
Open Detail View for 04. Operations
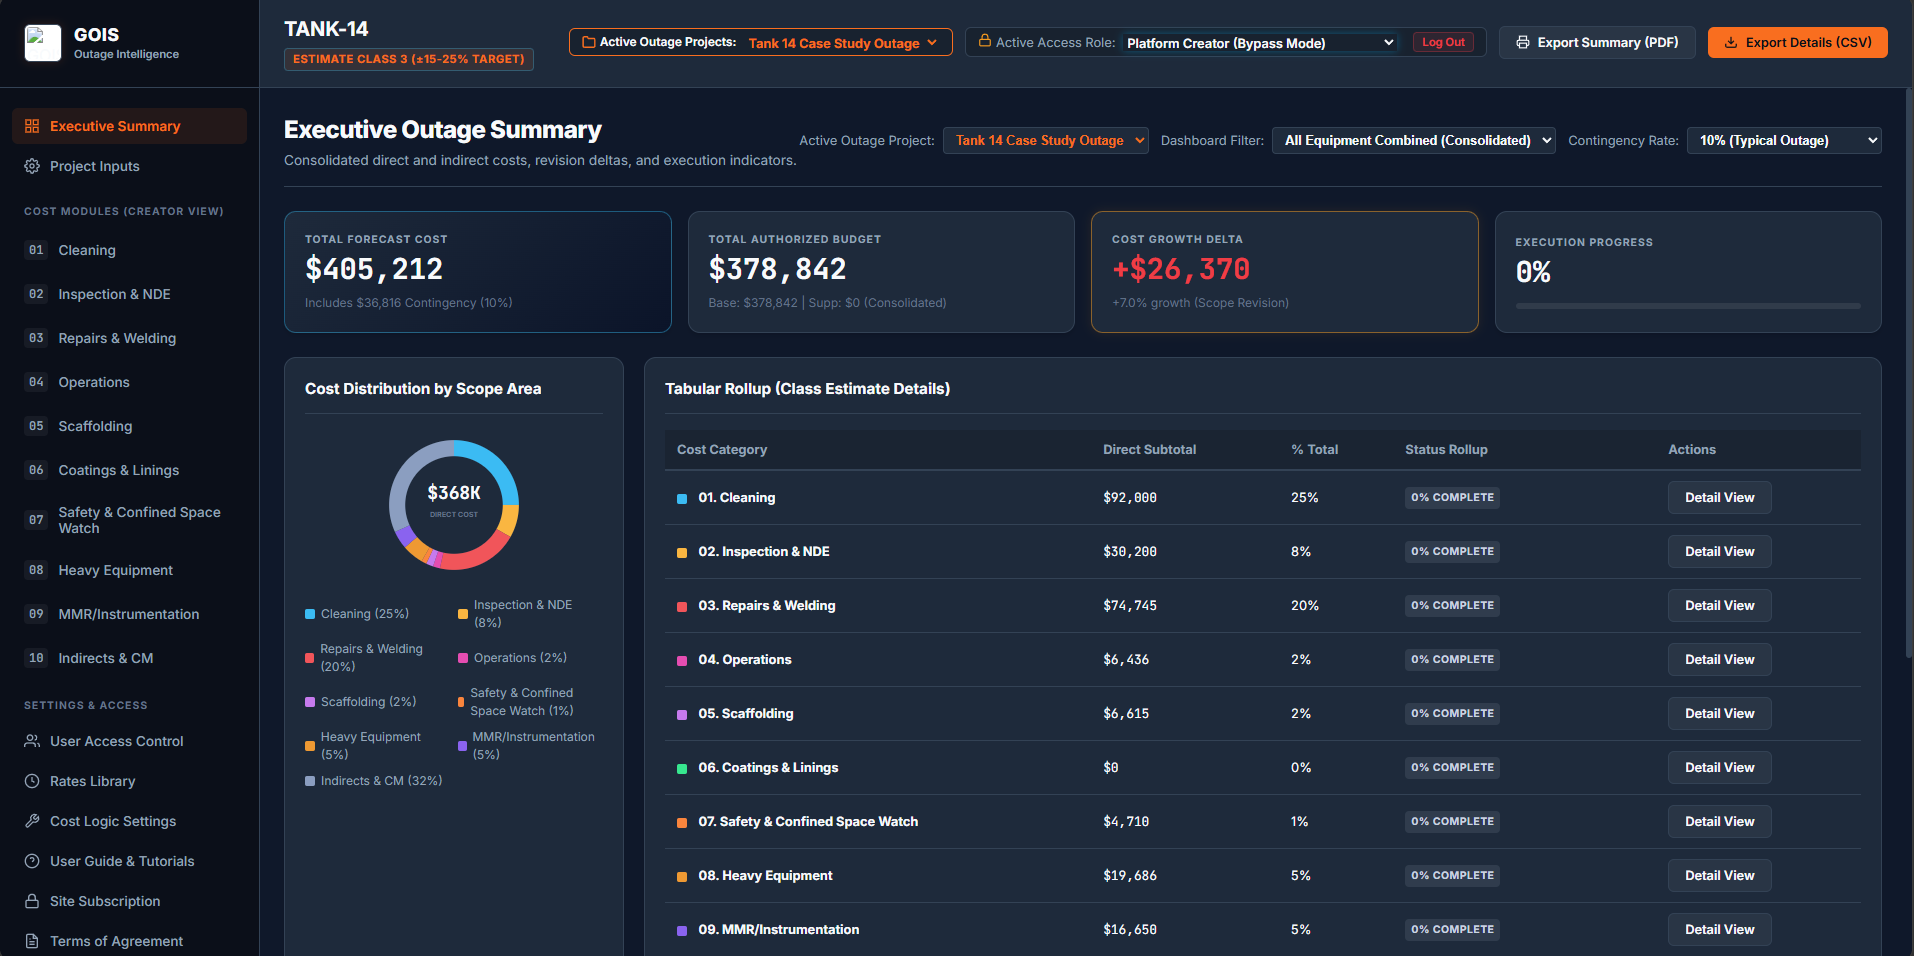click(x=1719, y=660)
